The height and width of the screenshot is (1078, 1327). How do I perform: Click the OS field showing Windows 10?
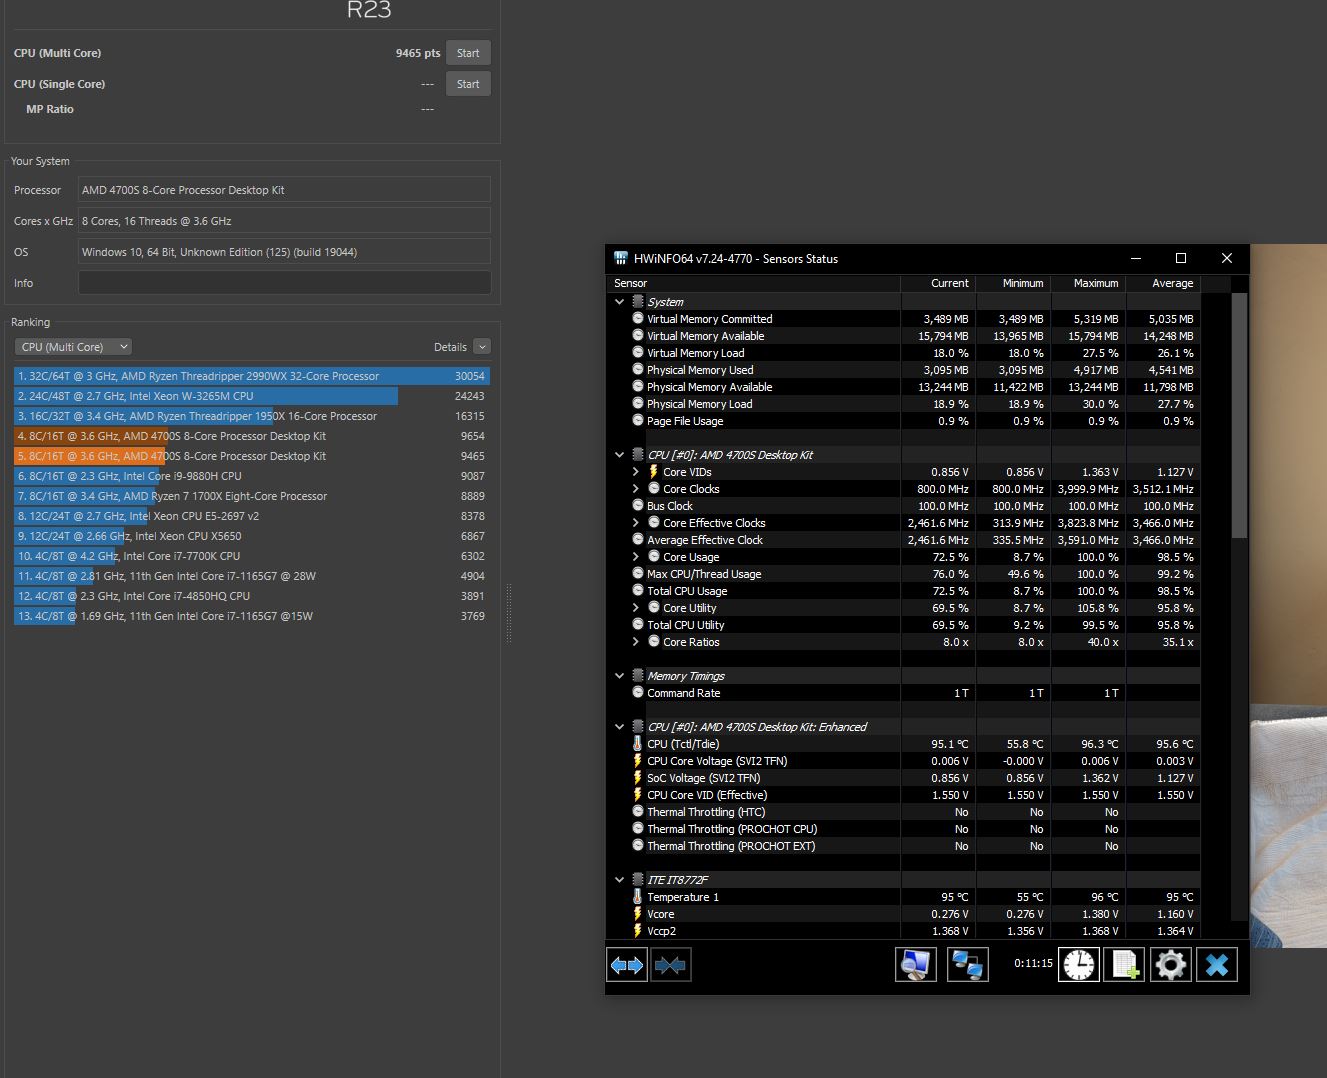(x=284, y=252)
